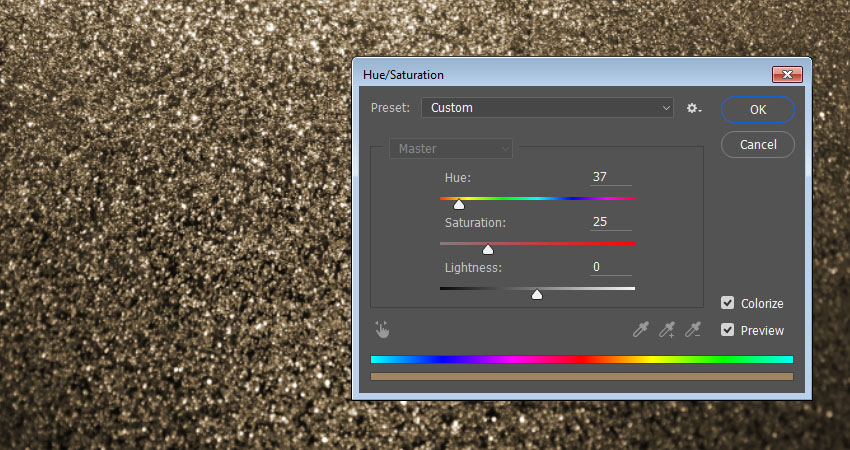Toggle the Preview checkbox

(x=728, y=330)
